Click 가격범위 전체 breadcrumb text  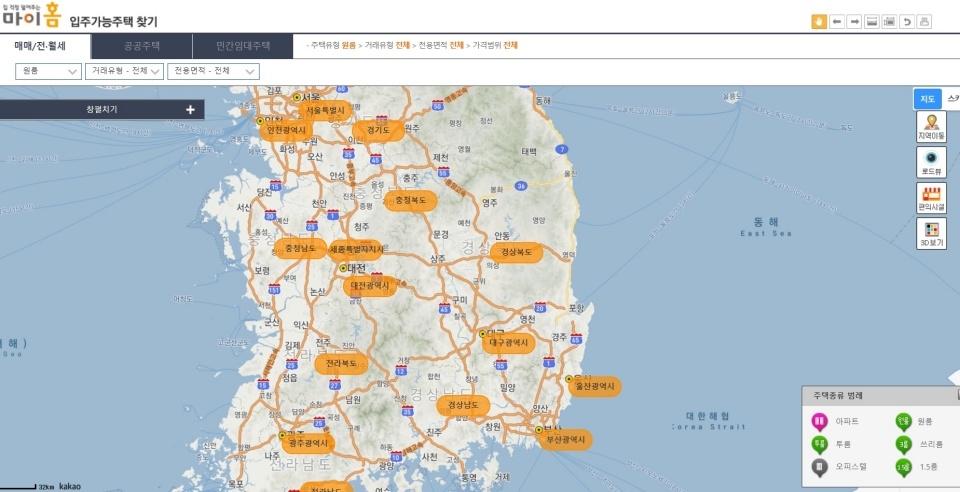(x=495, y=45)
